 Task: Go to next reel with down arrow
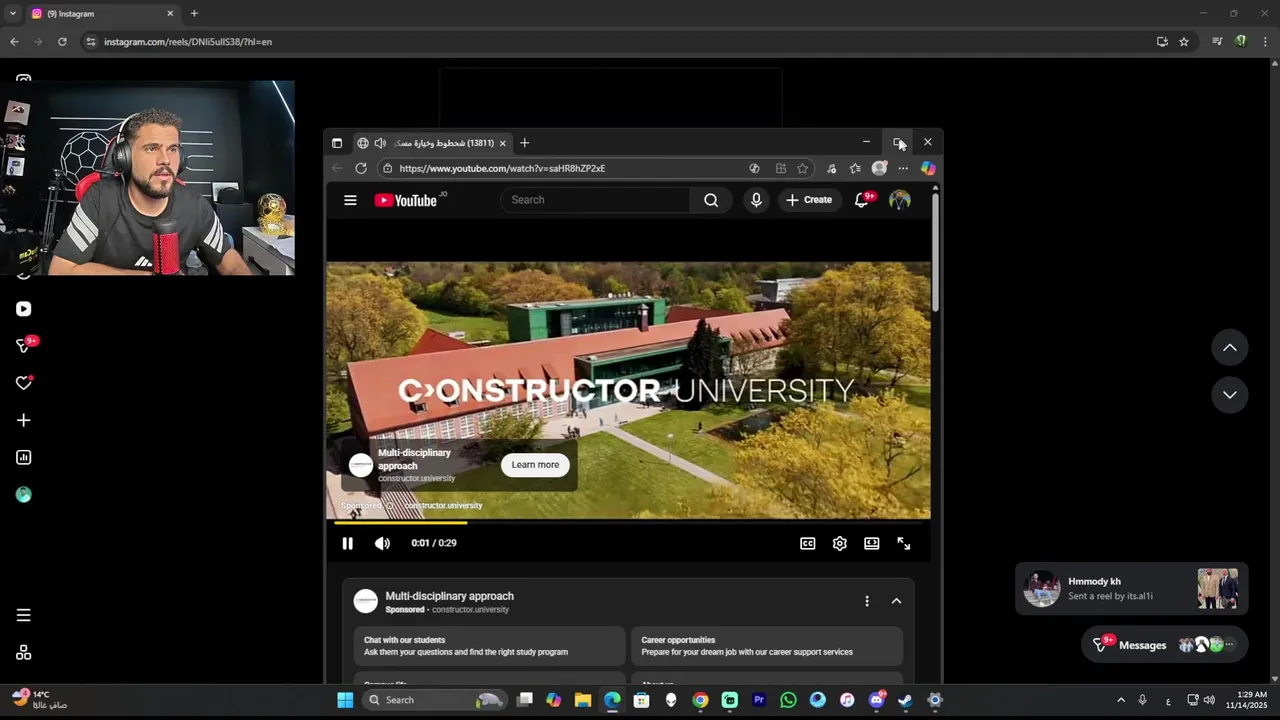(1230, 394)
